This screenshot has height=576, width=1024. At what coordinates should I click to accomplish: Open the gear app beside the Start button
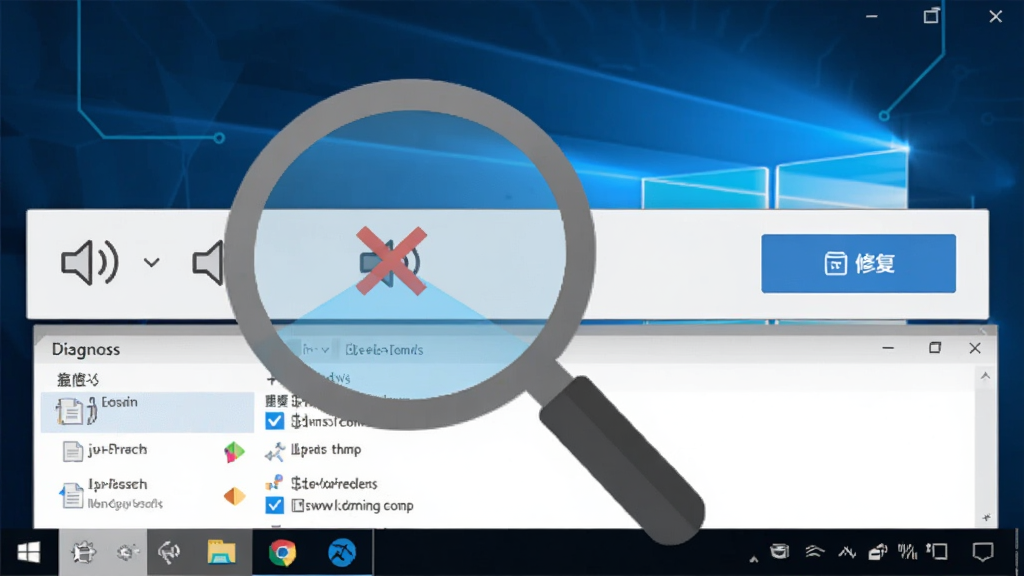click(84, 552)
